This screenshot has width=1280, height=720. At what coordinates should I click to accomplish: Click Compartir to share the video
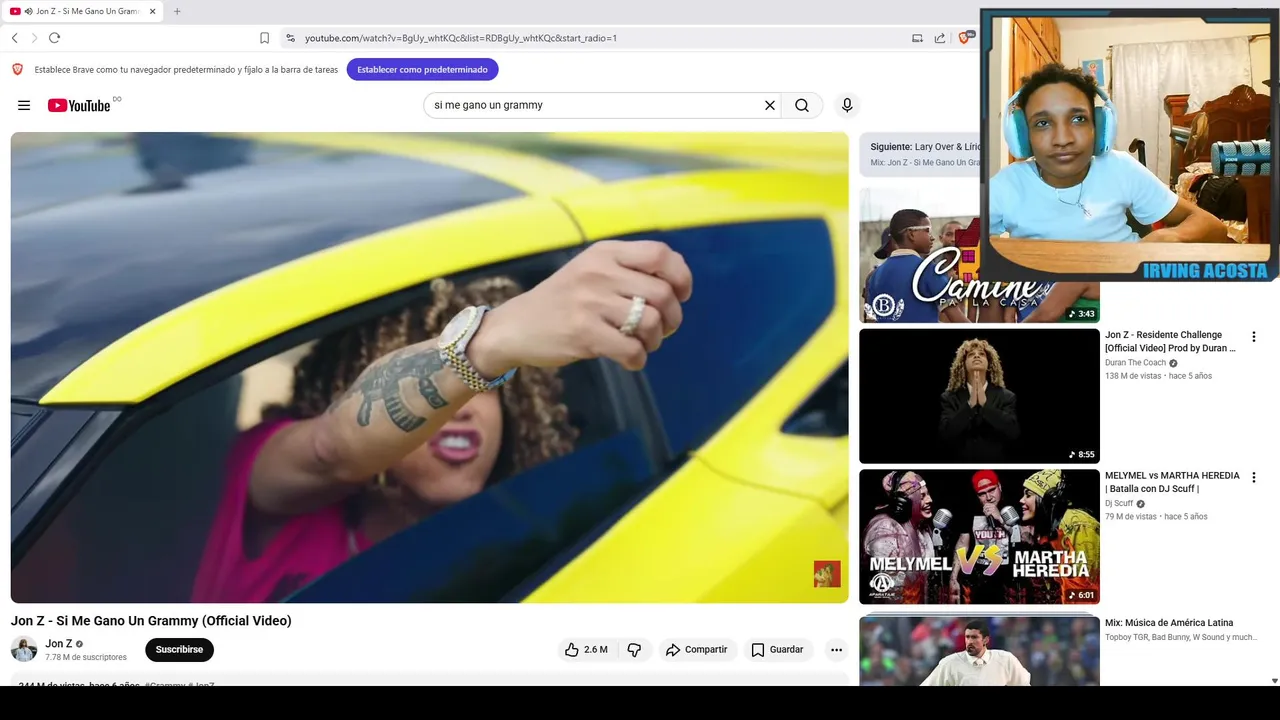click(697, 650)
